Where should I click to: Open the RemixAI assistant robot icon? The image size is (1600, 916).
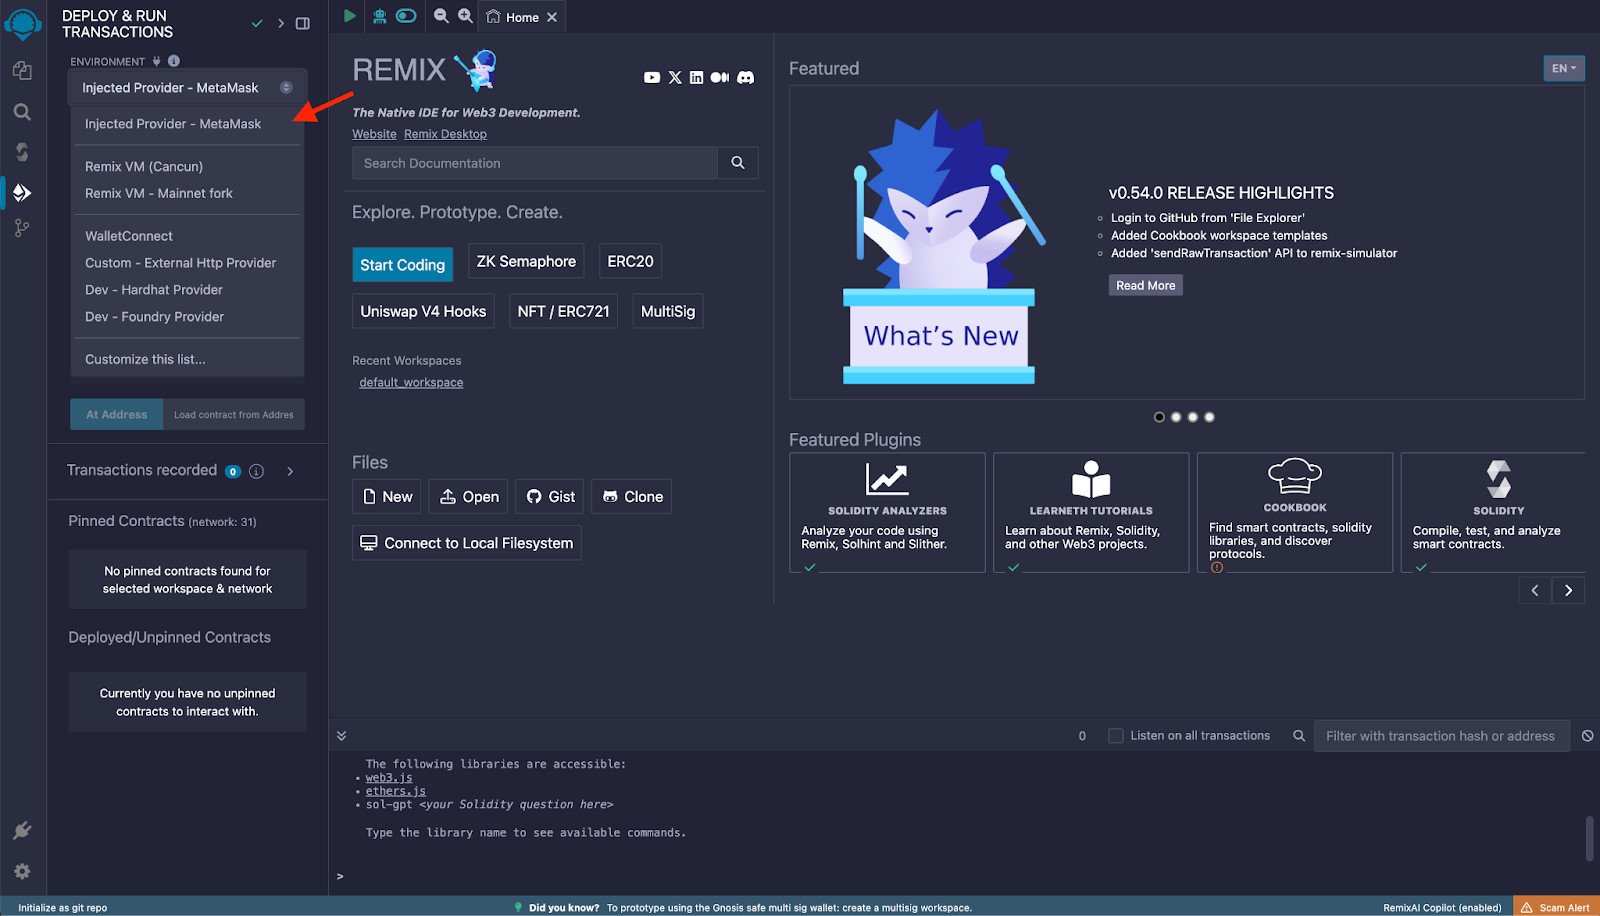[x=377, y=16]
